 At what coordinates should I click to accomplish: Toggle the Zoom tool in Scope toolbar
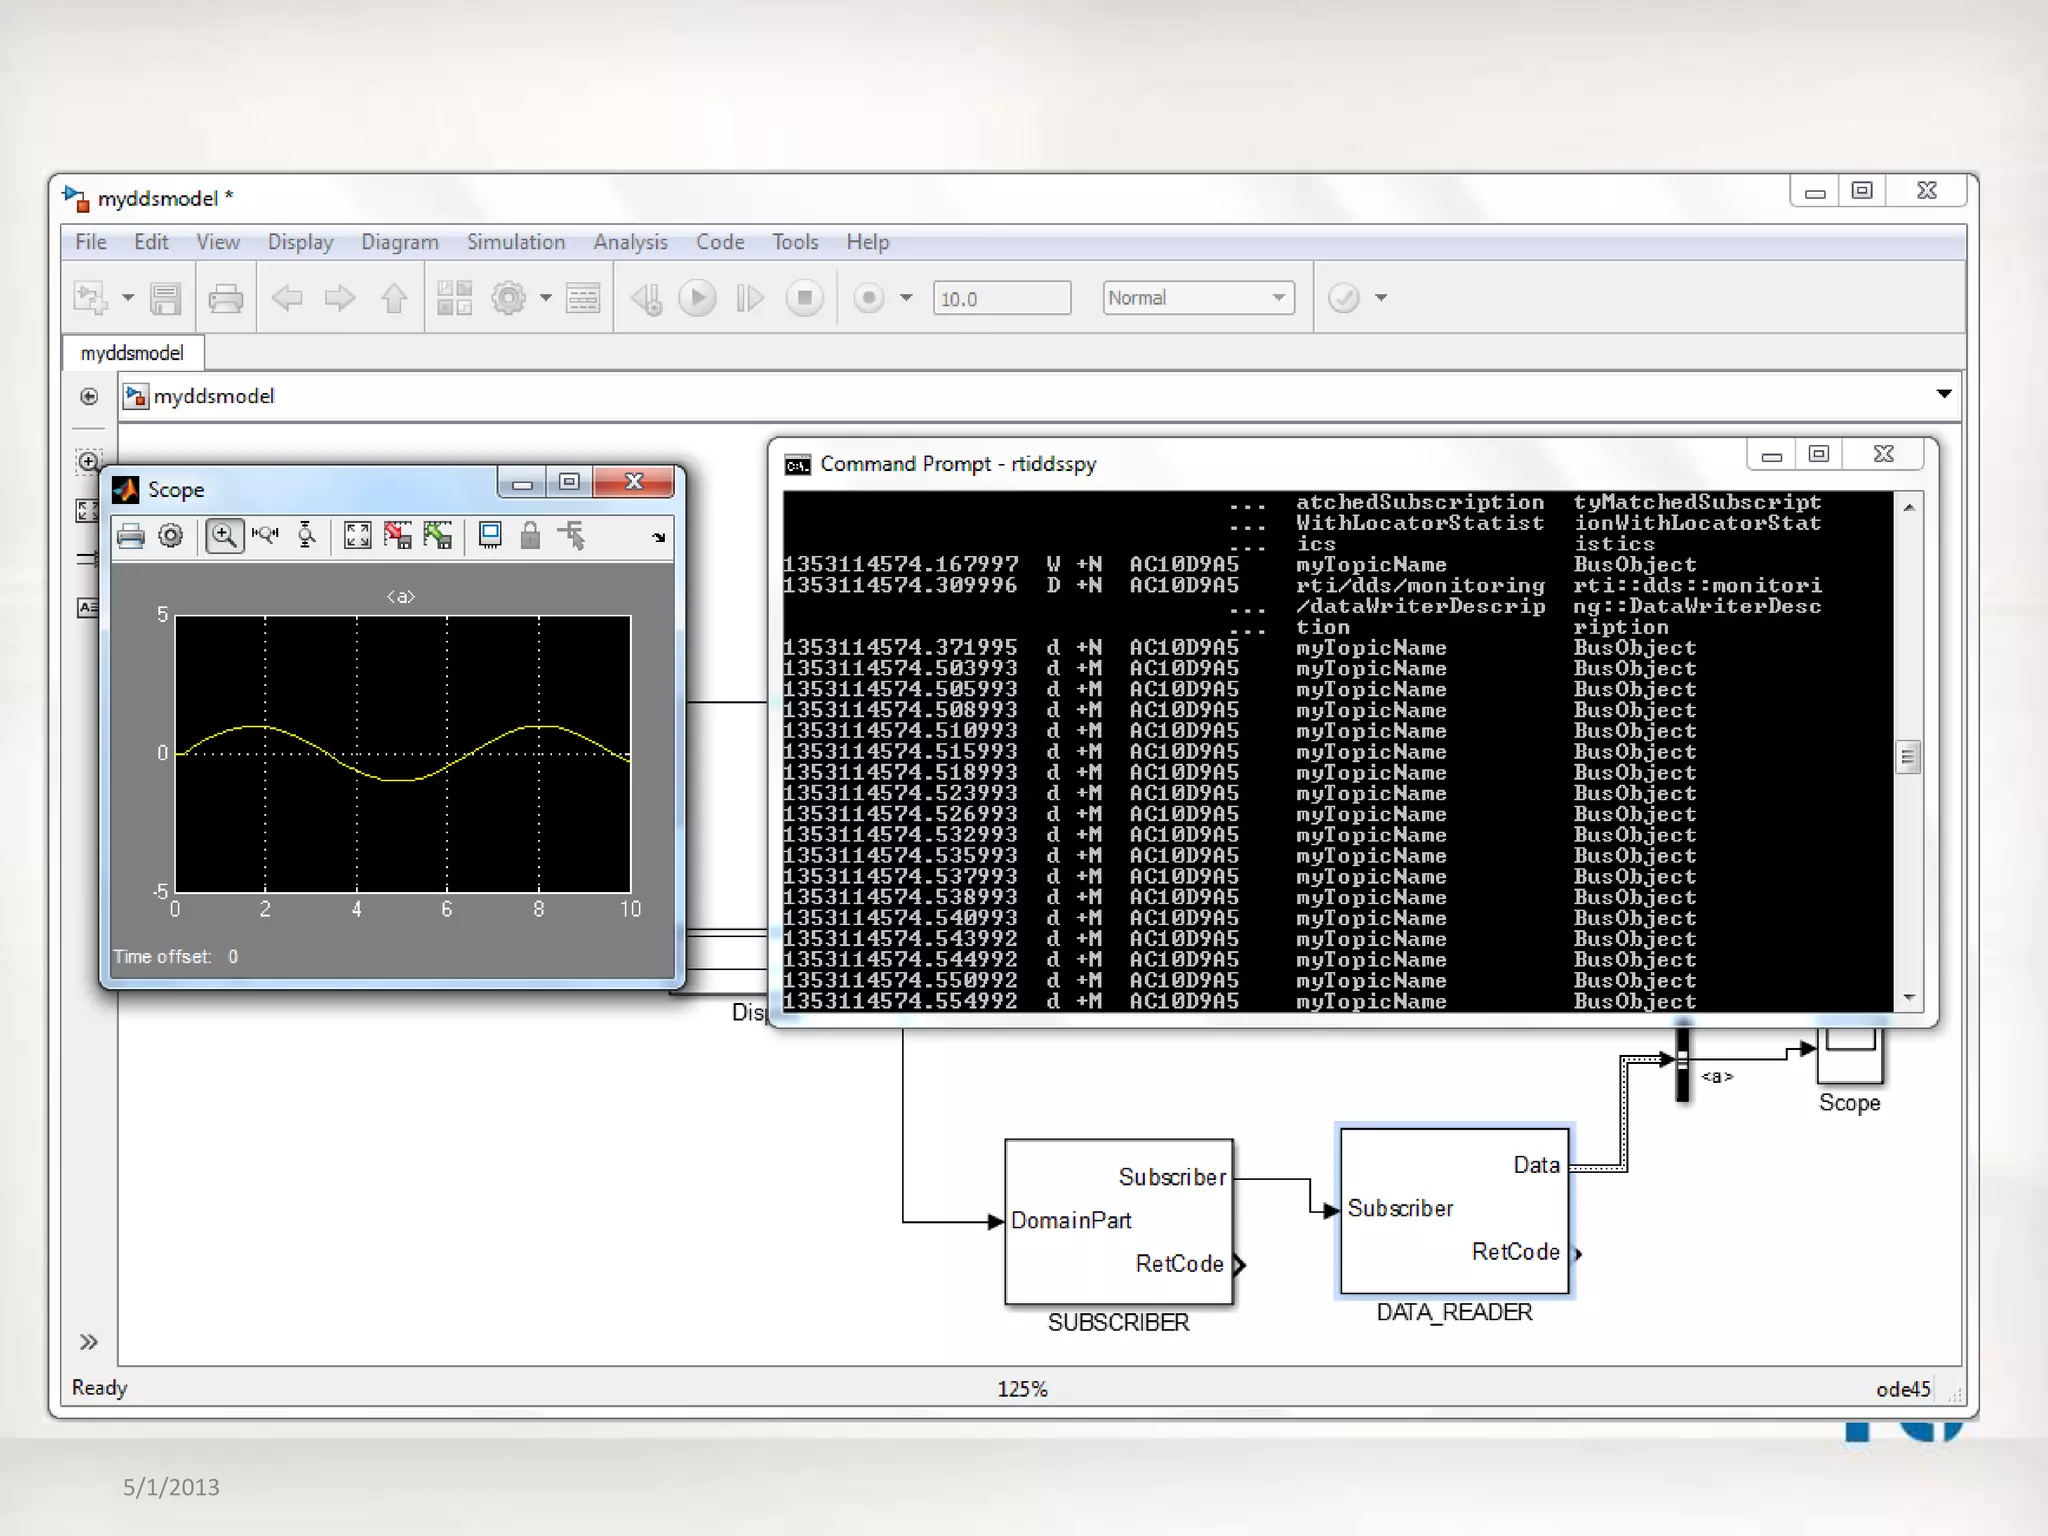pos(224,536)
